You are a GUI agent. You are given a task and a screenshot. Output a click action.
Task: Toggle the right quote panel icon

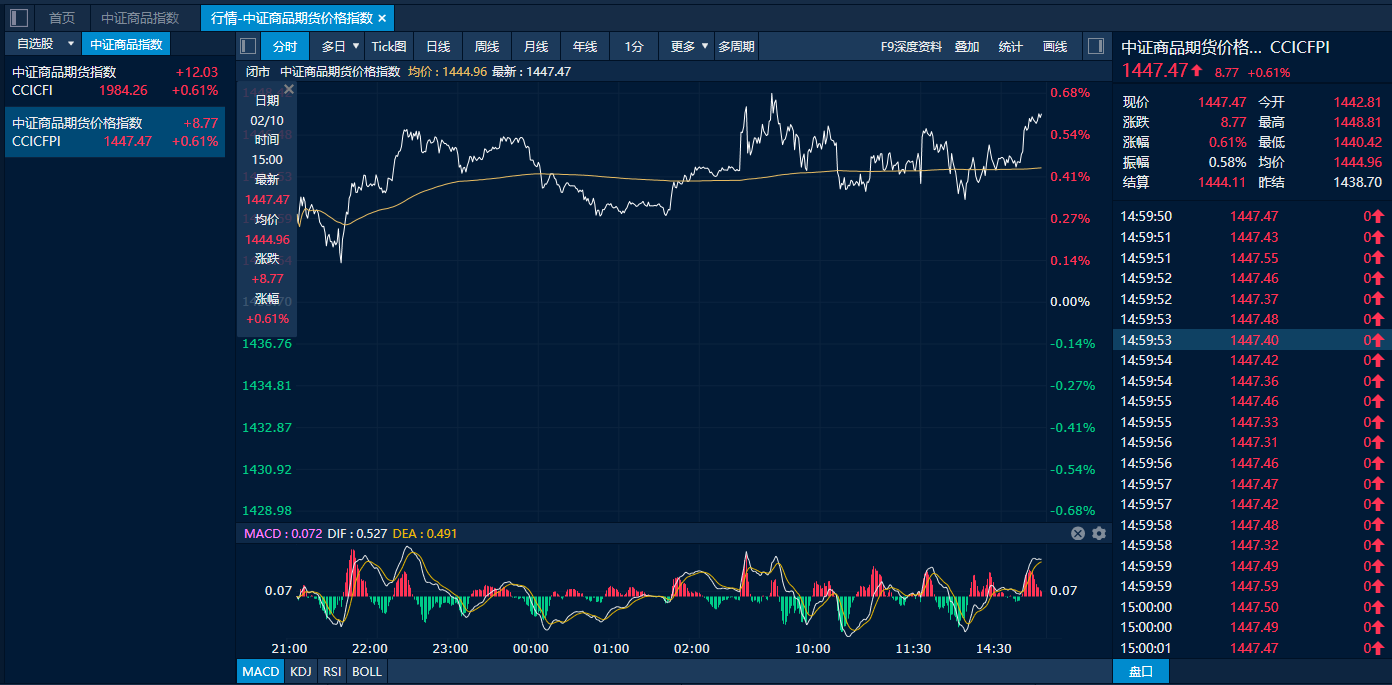tap(1095, 46)
